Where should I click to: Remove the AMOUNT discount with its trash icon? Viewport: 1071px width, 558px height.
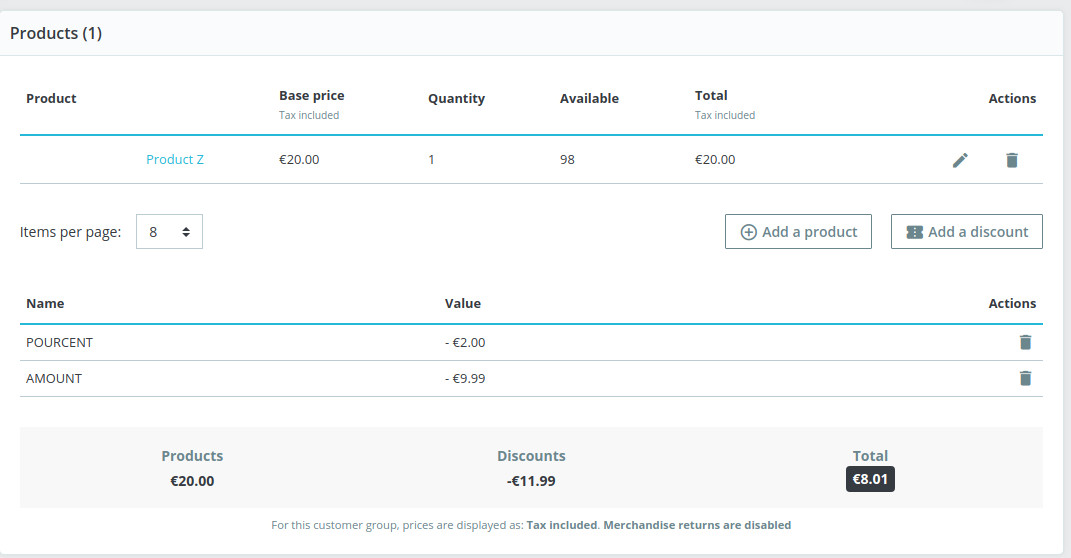(x=1025, y=378)
